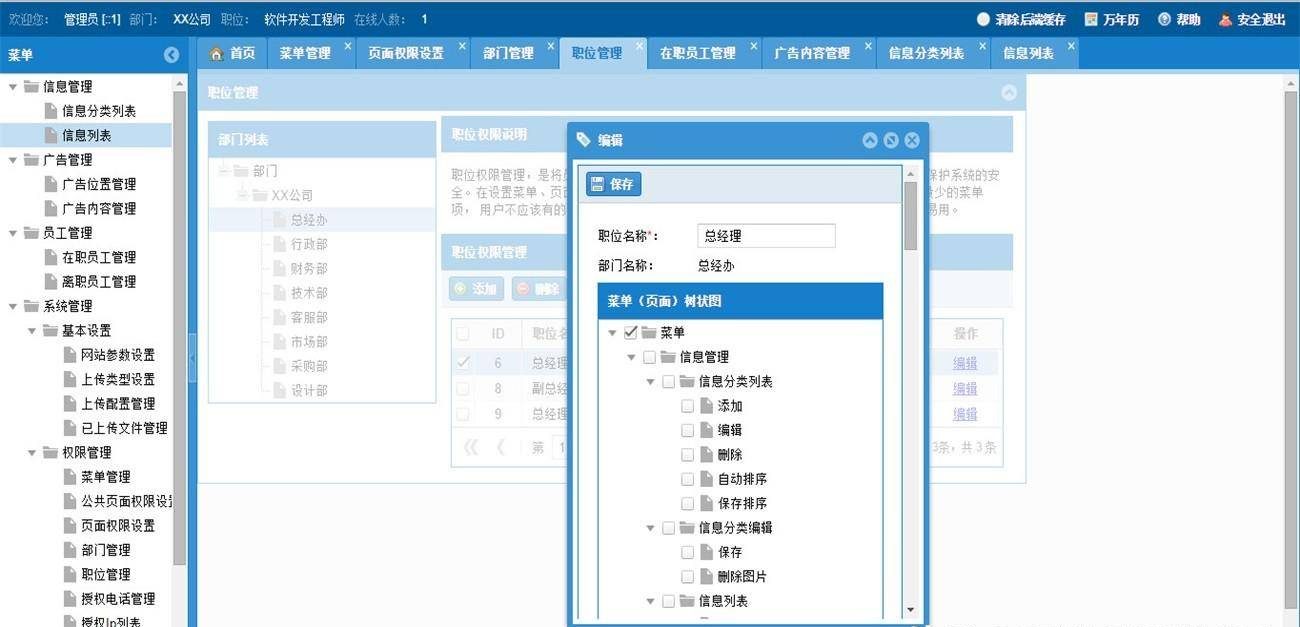Switch to the 首页 tab

tap(232, 53)
